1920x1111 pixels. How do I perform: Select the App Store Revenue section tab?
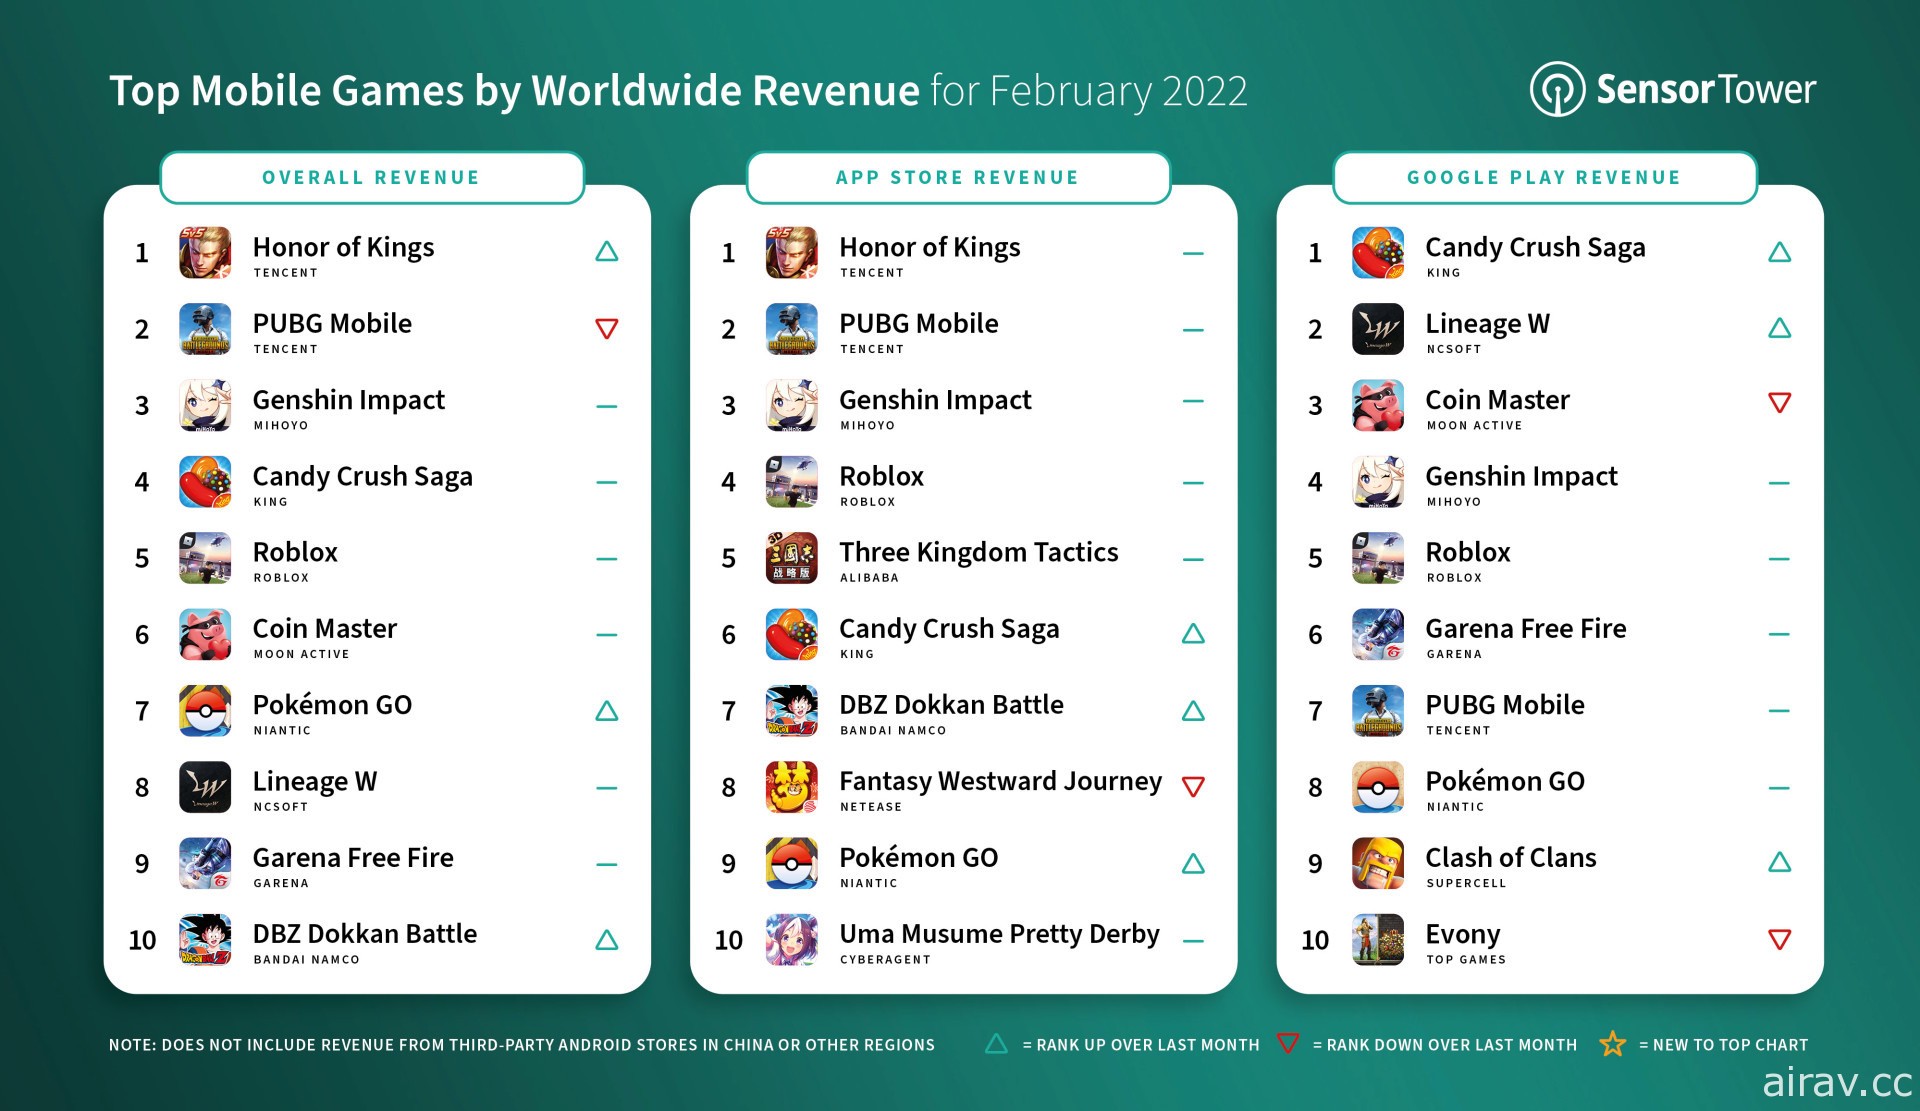pyautogui.click(x=959, y=183)
